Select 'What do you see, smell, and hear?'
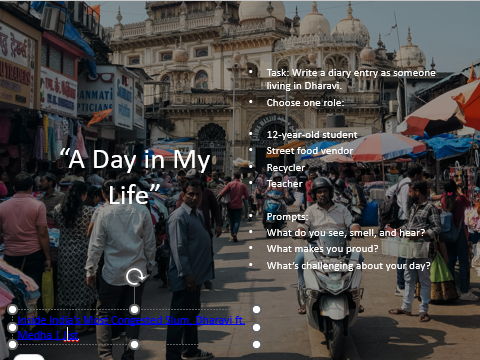The height and width of the screenshot is (360, 480). (346, 233)
